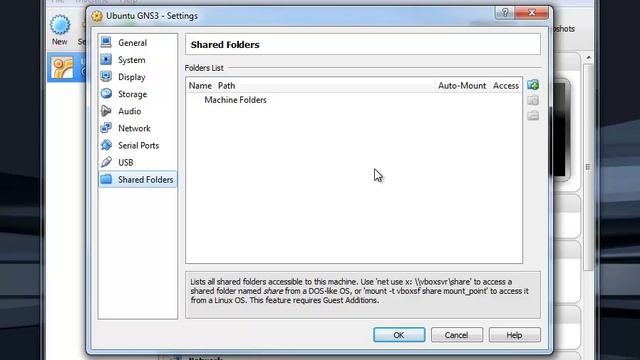640x360 pixels.
Task: Click the New machine icon in VirtualBox Manager
Action: point(60,25)
